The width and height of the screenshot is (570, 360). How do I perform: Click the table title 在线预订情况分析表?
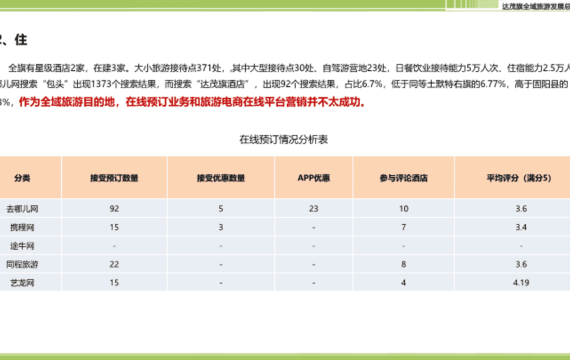(284, 139)
